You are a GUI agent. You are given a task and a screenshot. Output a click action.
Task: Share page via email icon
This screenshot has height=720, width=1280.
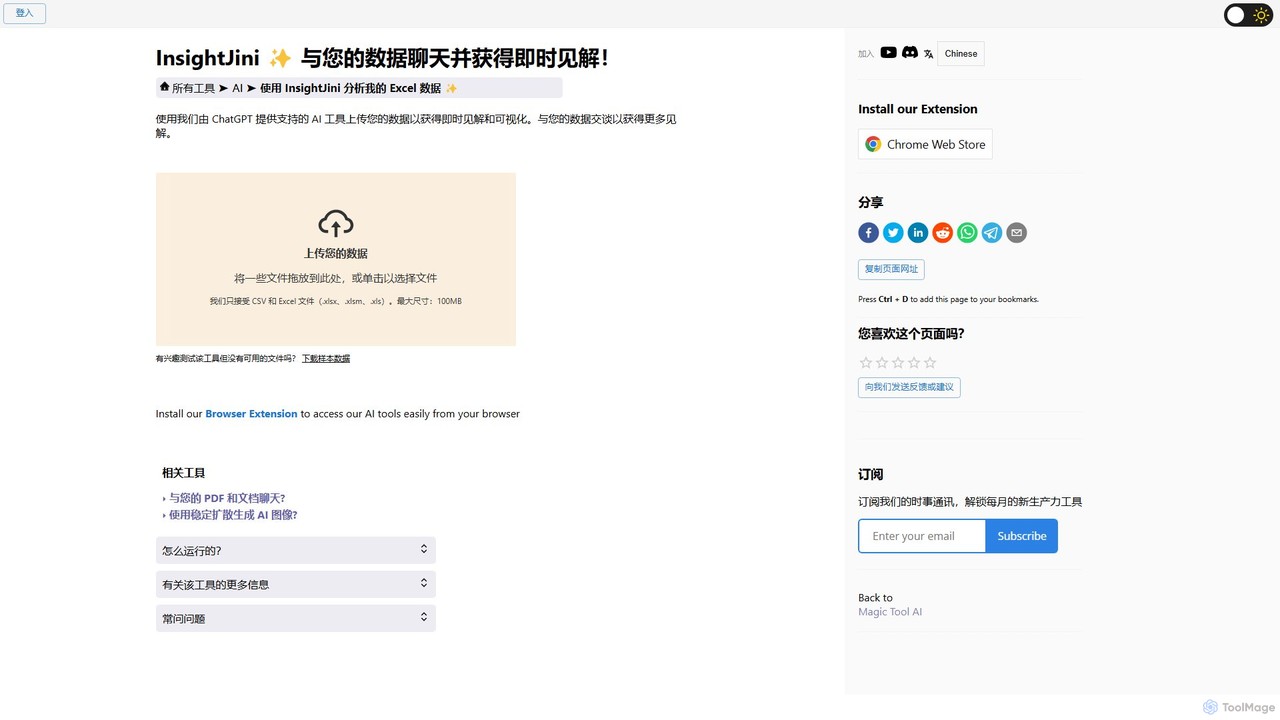tap(1016, 233)
